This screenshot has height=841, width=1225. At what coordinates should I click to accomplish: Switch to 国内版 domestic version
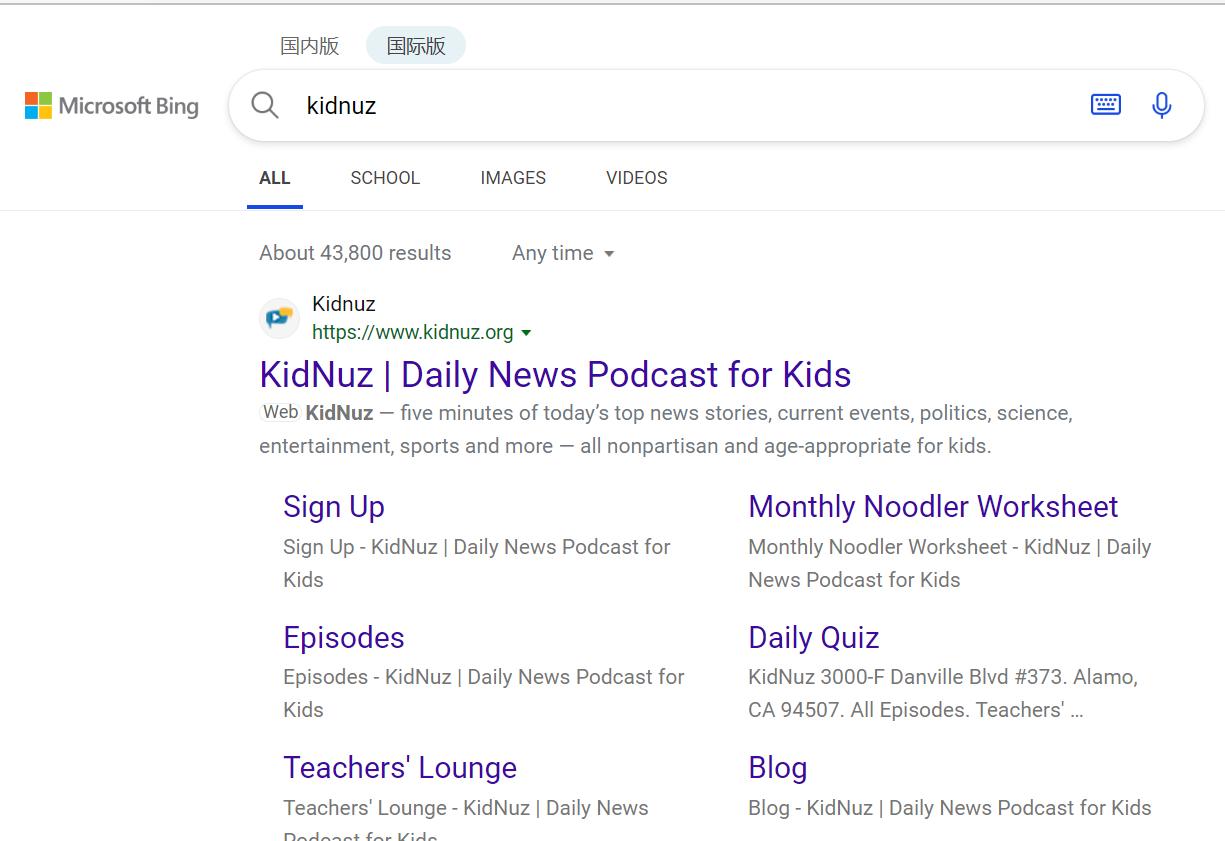tap(310, 46)
